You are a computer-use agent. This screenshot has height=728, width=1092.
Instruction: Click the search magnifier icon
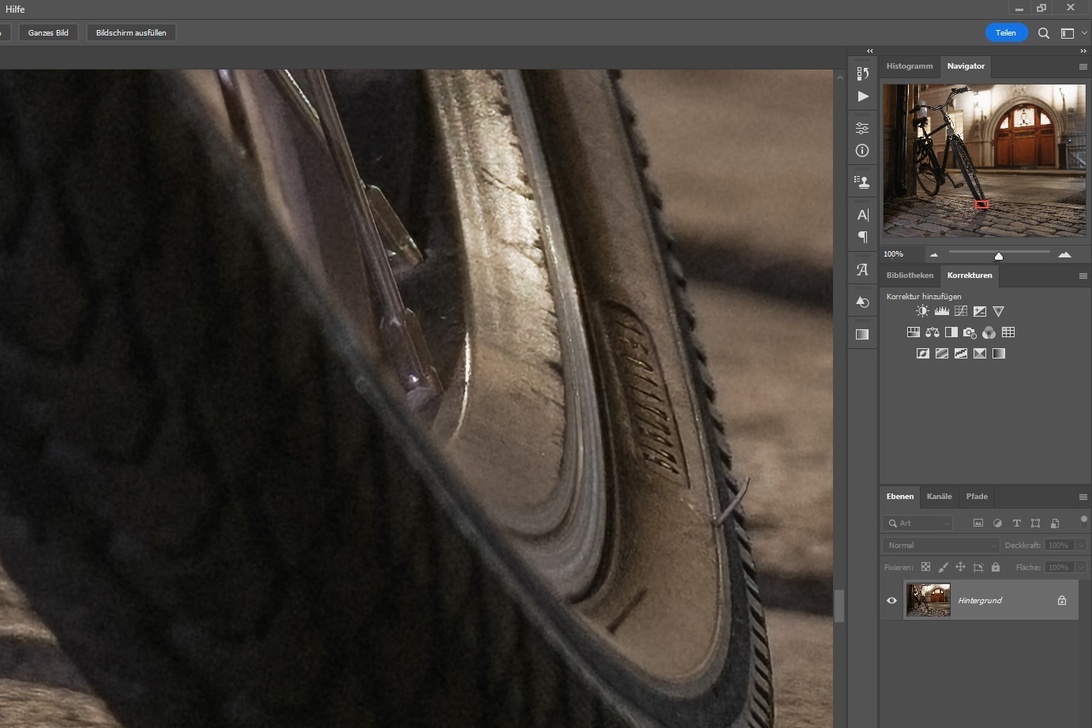(1043, 33)
